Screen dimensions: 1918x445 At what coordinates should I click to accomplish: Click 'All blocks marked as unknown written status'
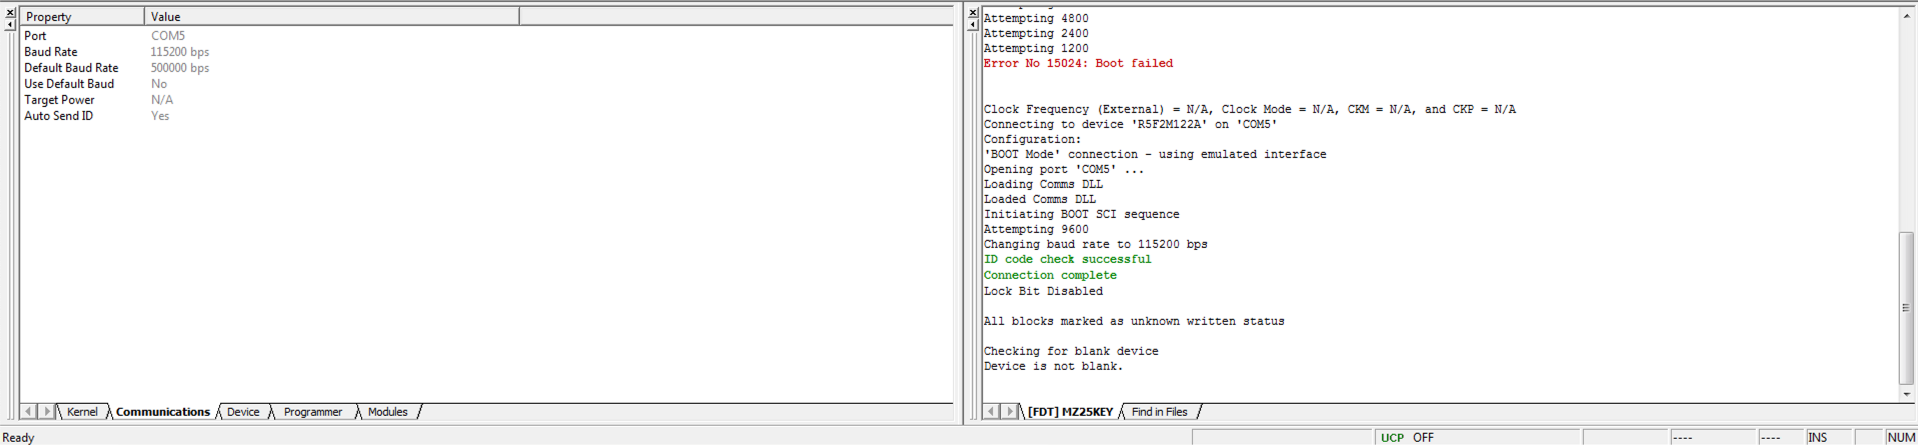(1134, 321)
